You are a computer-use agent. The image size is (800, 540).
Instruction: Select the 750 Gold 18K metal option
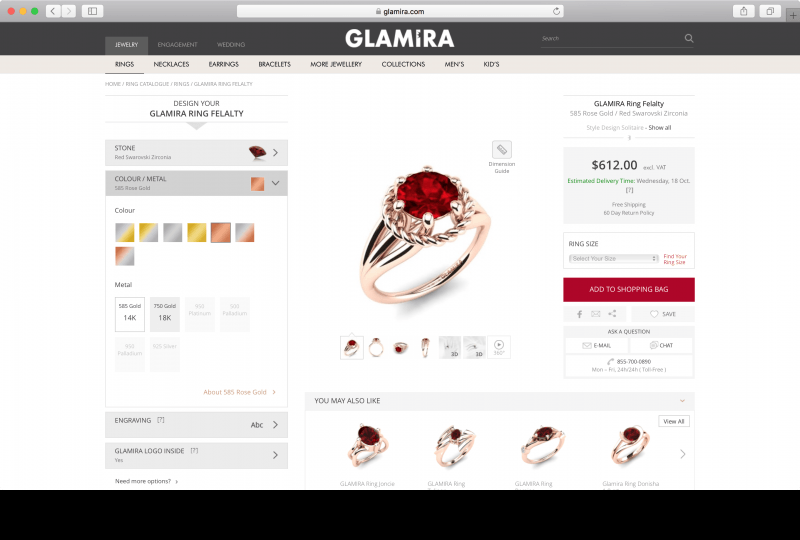click(x=164, y=314)
